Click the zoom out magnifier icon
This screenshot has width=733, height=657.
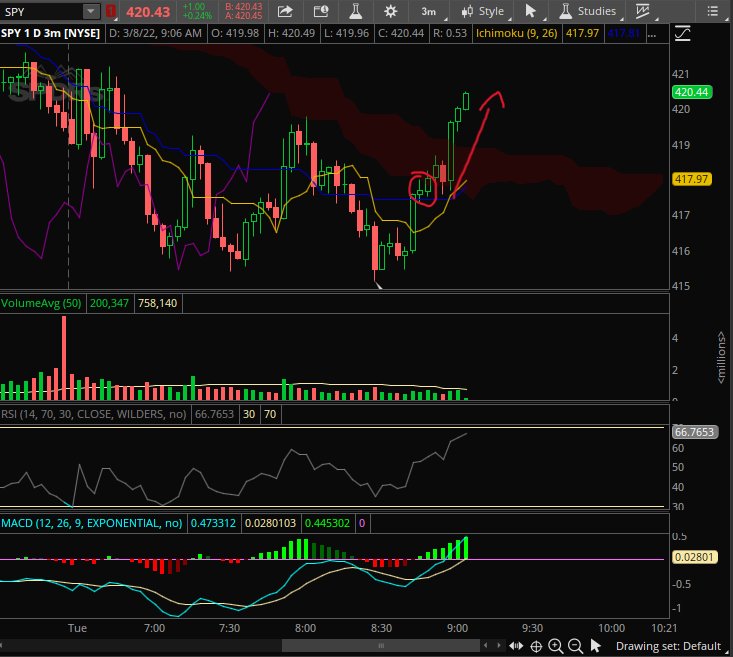pyautogui.click(x=575, y=646)
